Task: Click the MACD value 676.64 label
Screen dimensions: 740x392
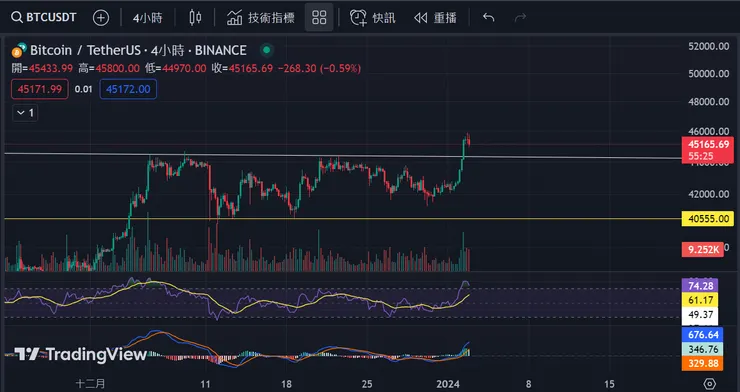Action: pos(702,335)
